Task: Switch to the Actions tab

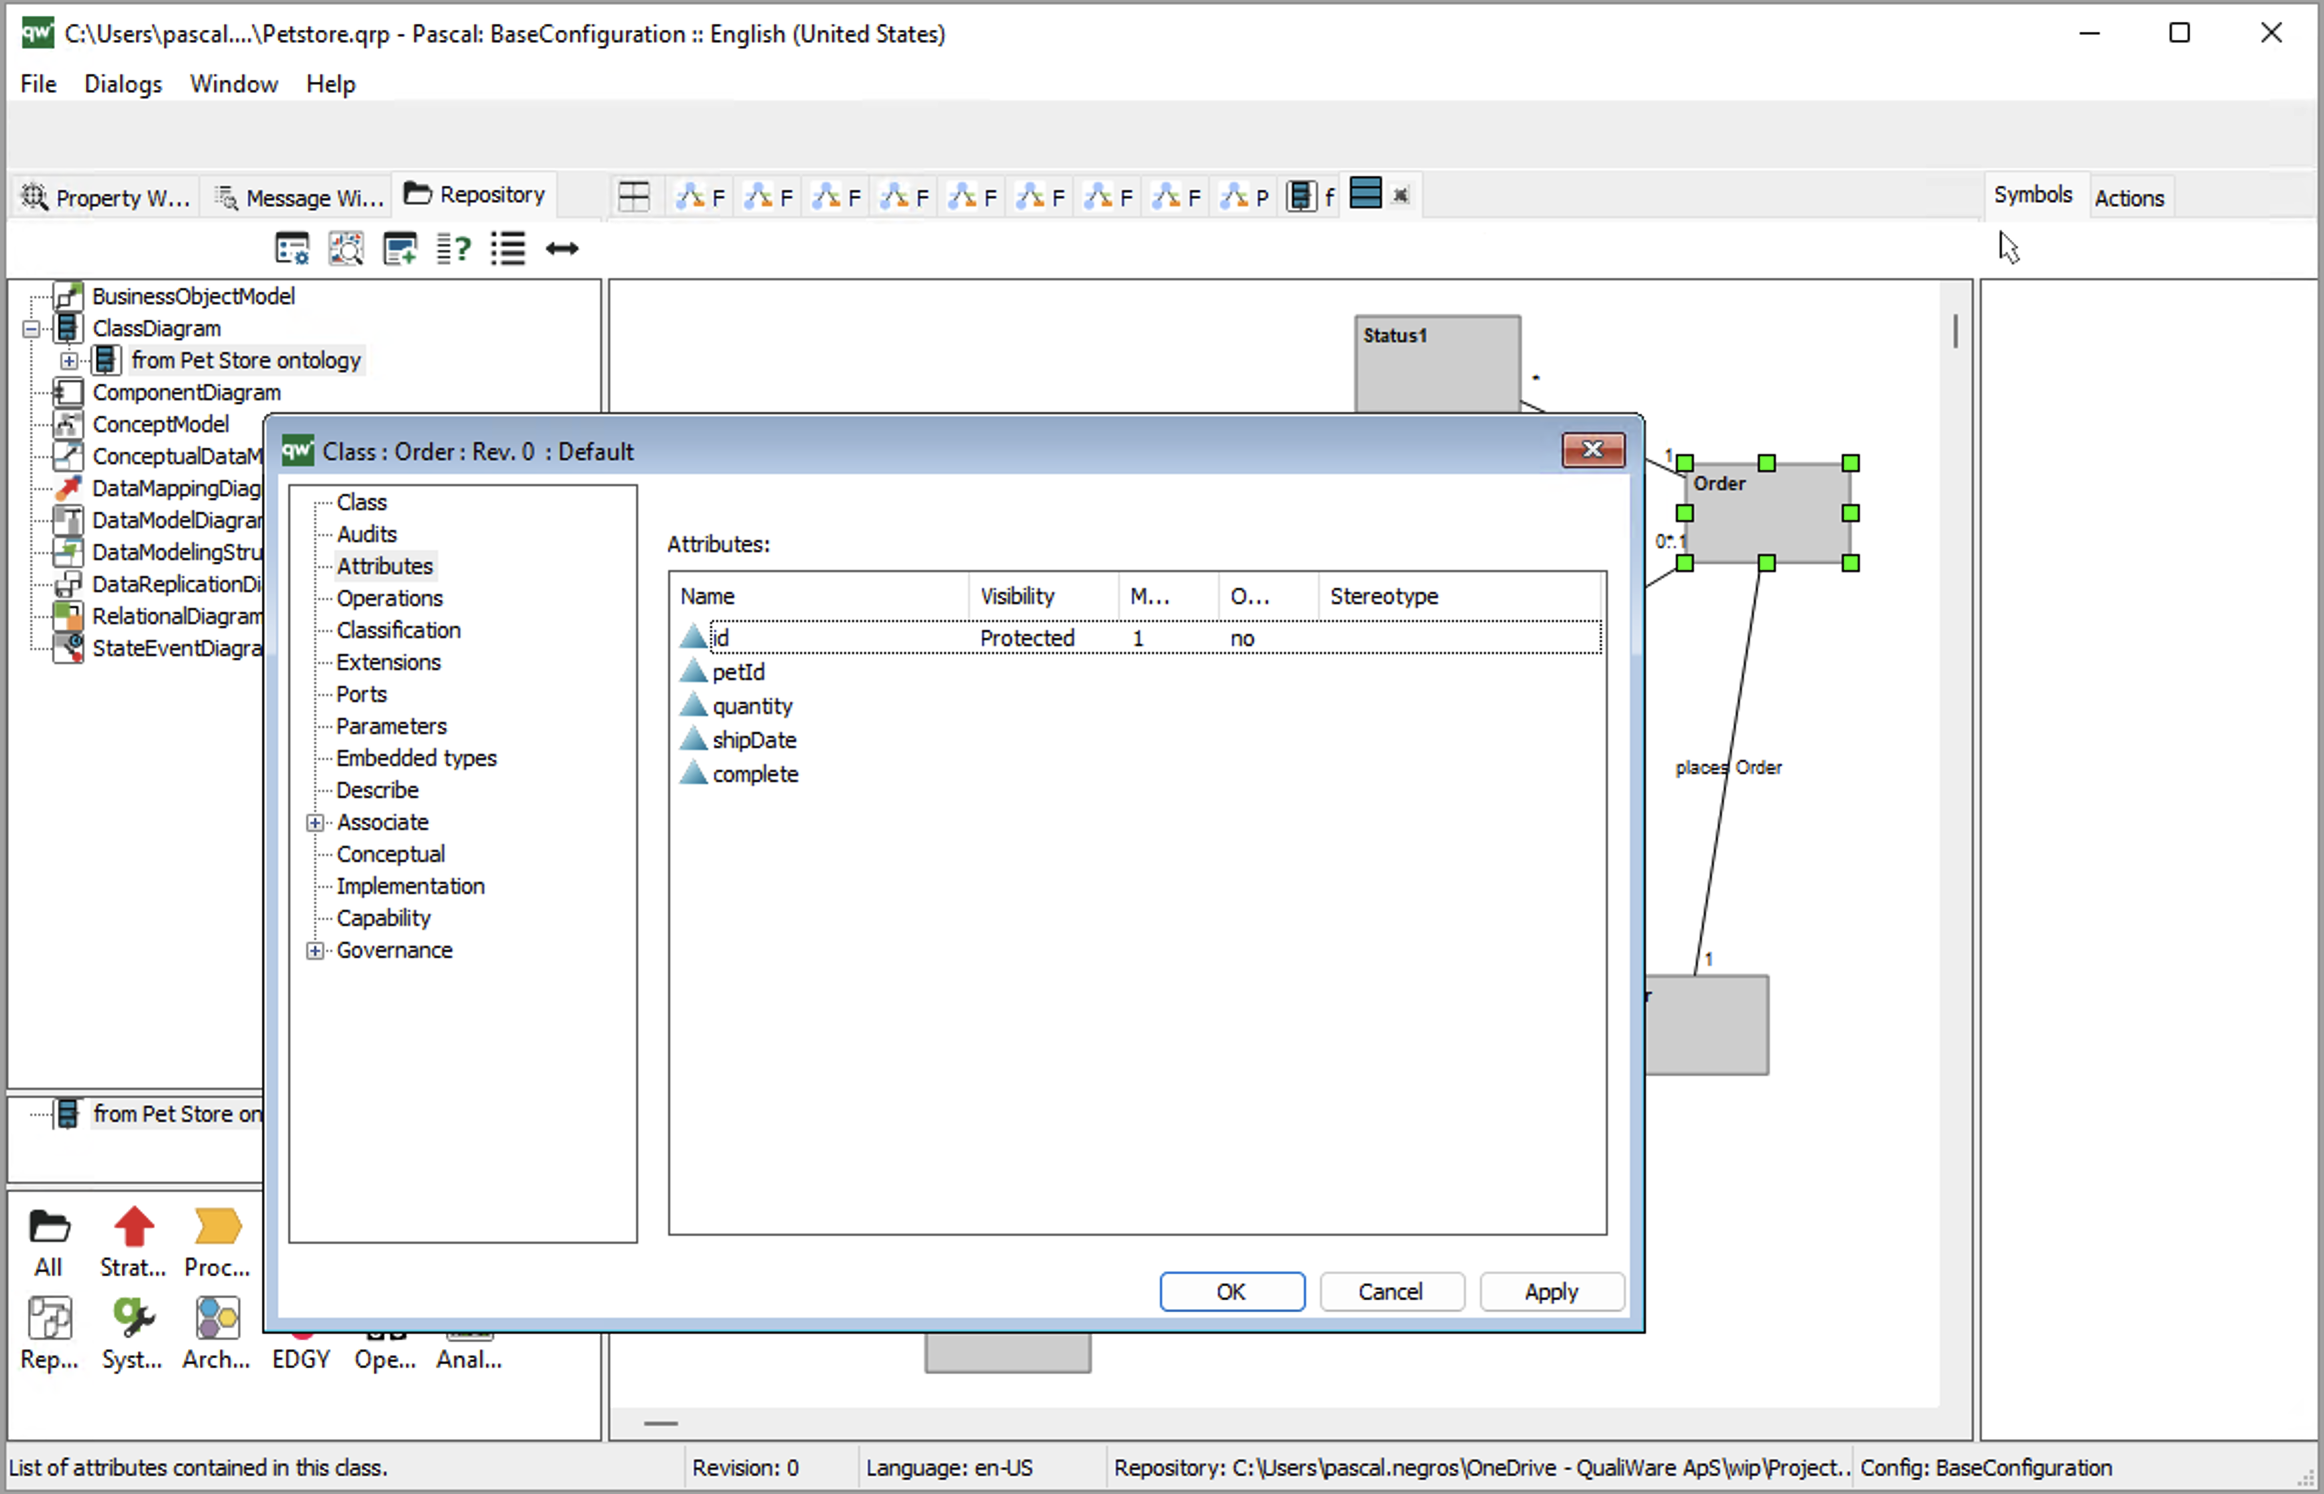Action: tap(2129, 198)
